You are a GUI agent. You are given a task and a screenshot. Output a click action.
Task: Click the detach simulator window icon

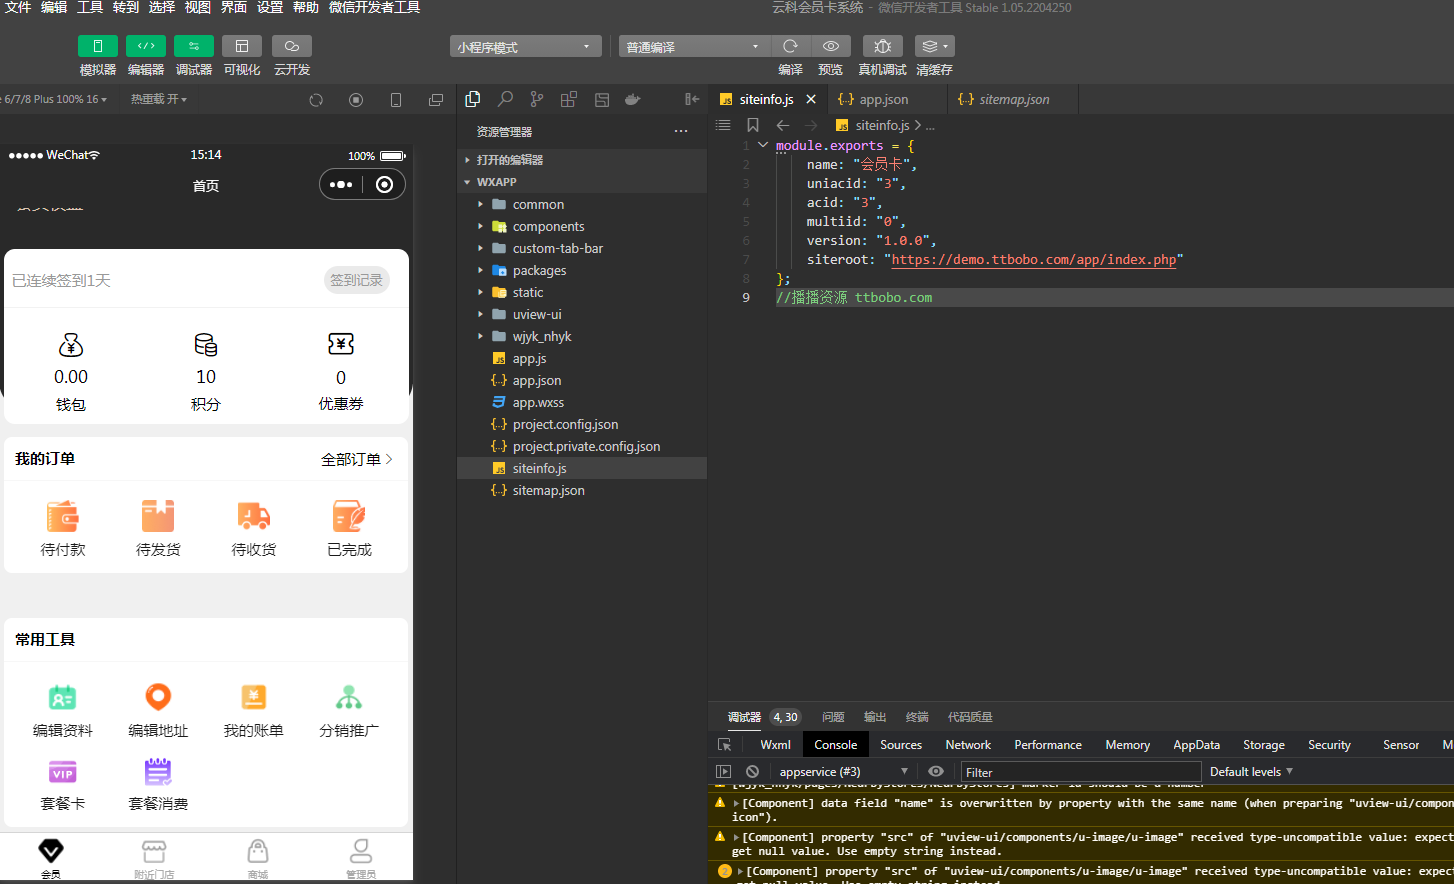coord(436,100)
